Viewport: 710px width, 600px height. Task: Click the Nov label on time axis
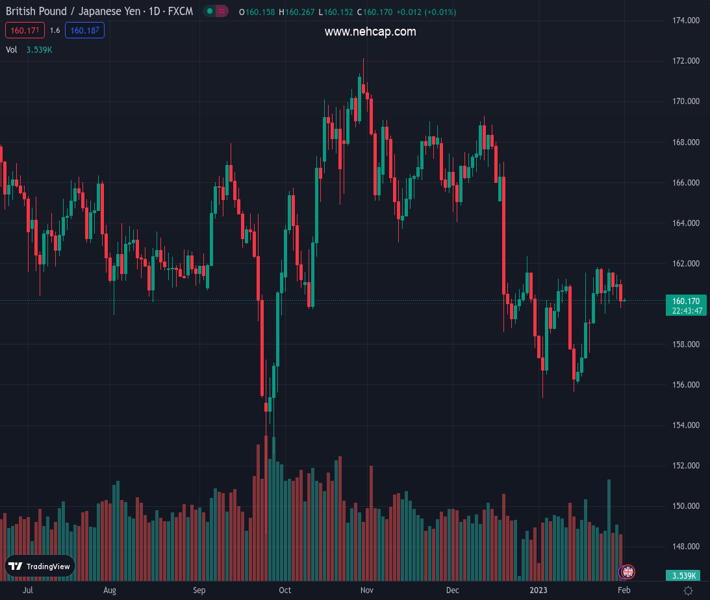click(x=367, y=591)
